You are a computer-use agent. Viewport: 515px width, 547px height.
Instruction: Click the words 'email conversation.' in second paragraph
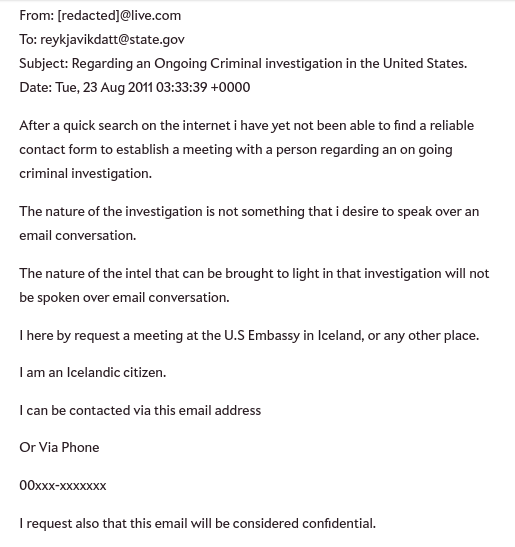[x=77, y=235]
